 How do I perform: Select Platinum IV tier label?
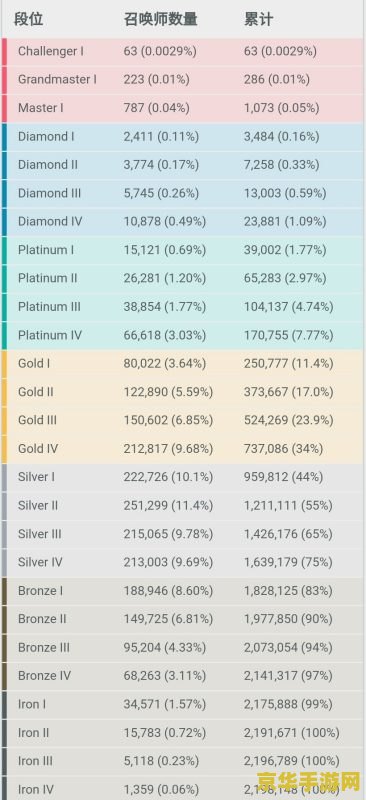[50, 335]
